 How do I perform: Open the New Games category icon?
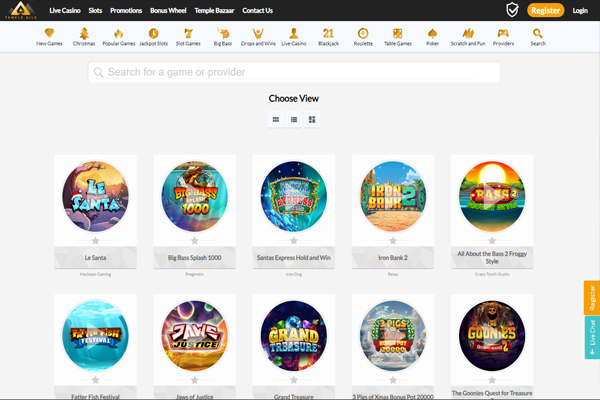(x=49, y=33)
